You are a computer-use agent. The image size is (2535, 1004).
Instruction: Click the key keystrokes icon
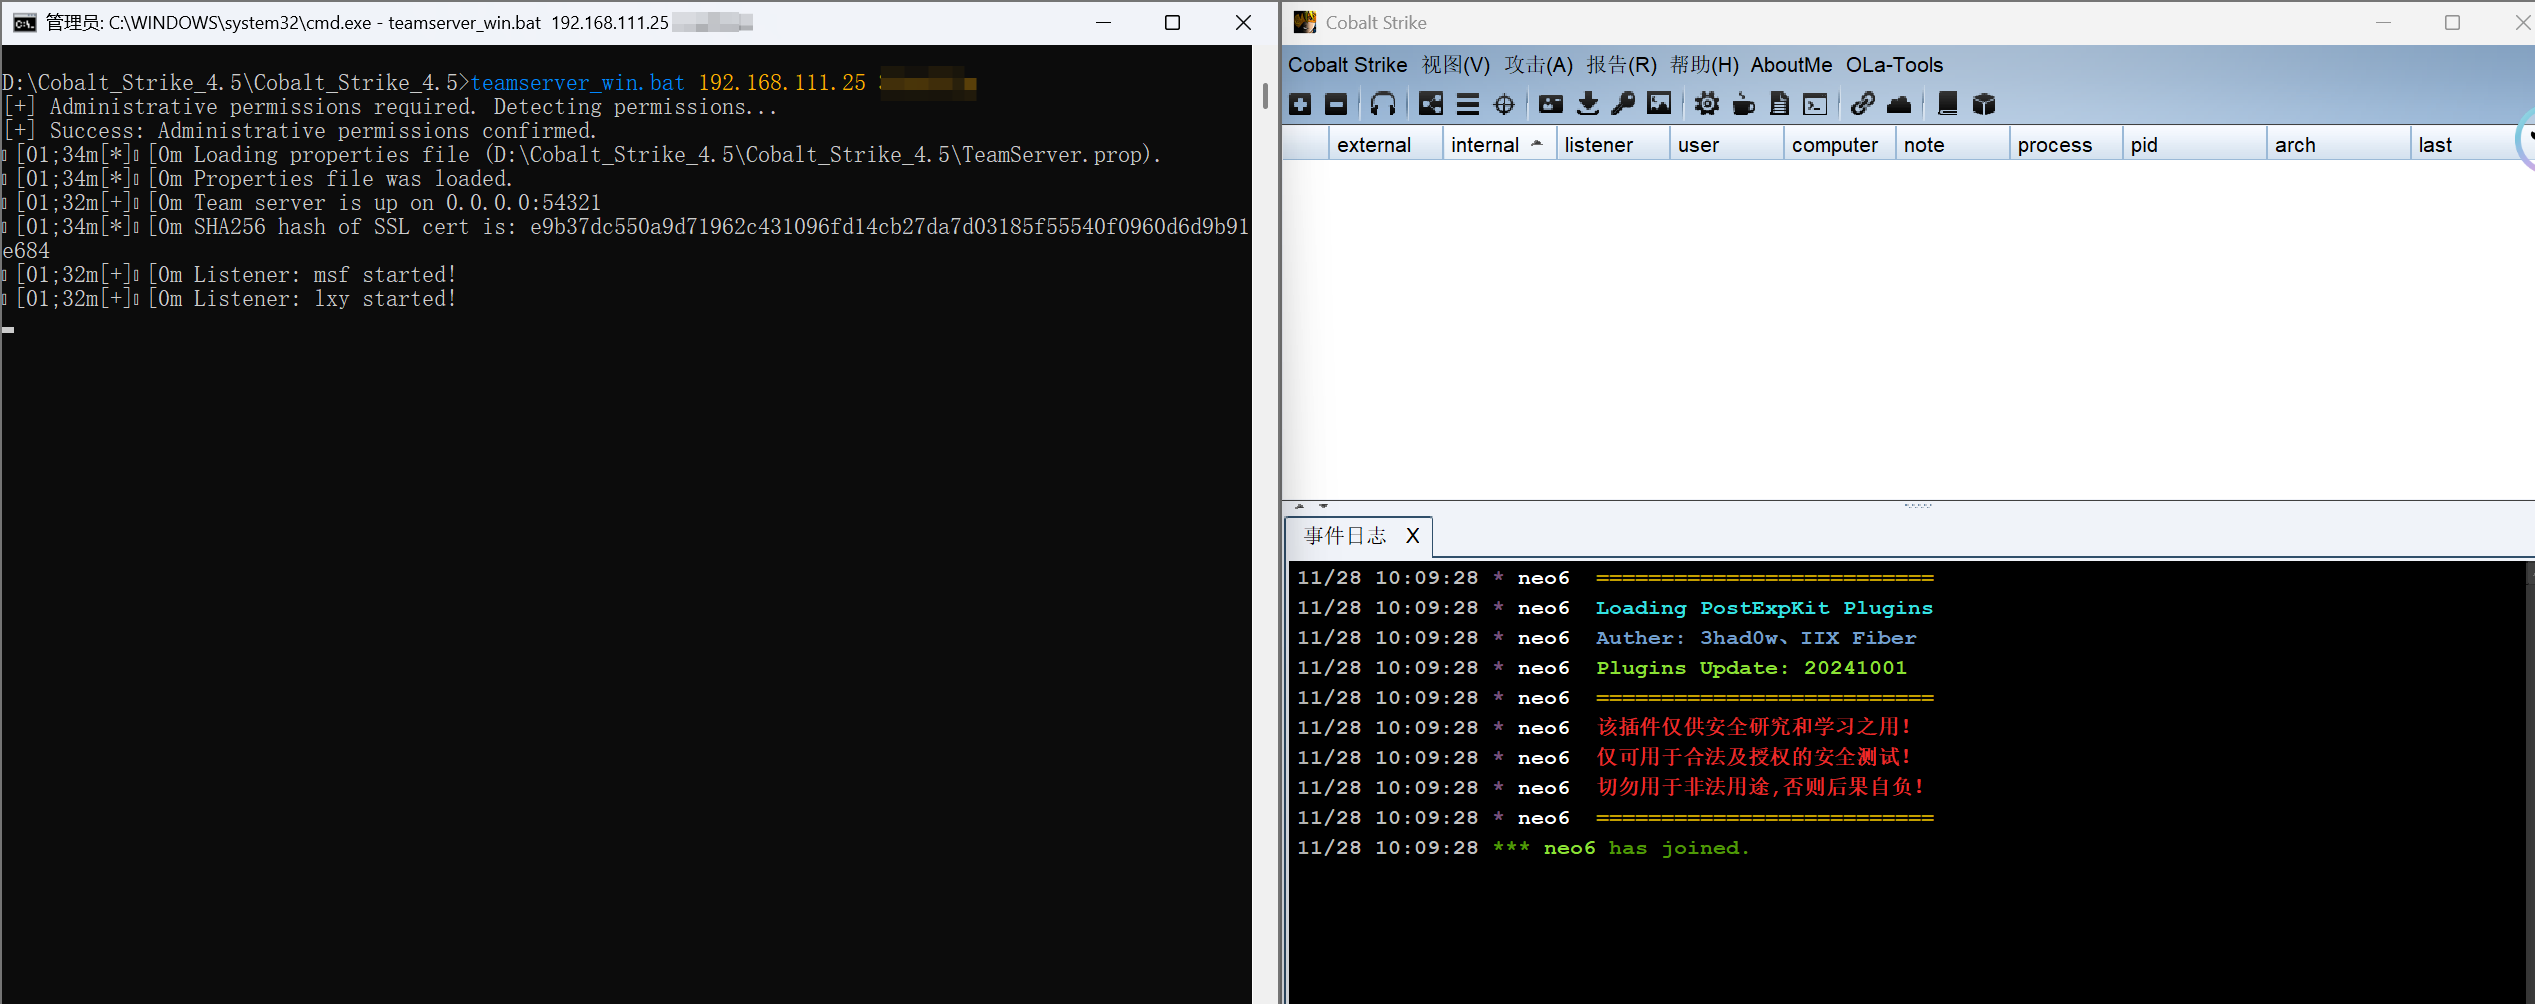click(1623, 104)
